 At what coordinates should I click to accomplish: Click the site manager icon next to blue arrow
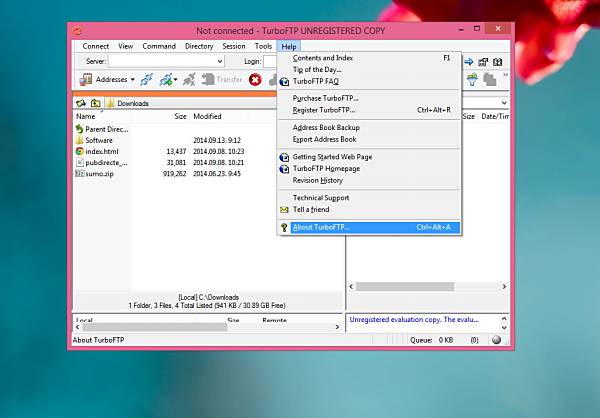tap(483, 62)
